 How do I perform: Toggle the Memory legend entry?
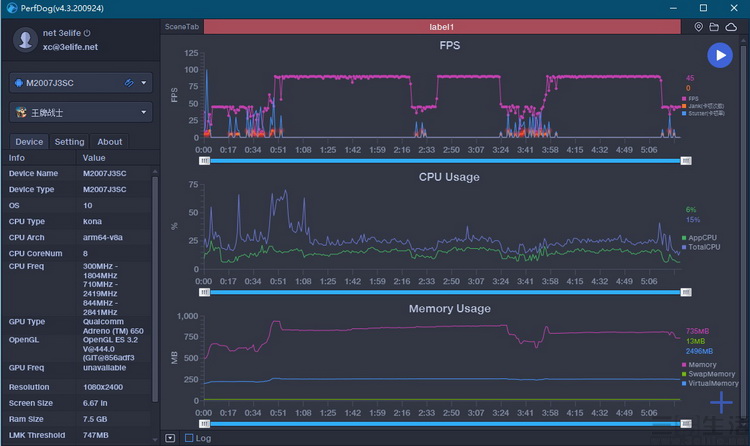click(x=699, y=365)
